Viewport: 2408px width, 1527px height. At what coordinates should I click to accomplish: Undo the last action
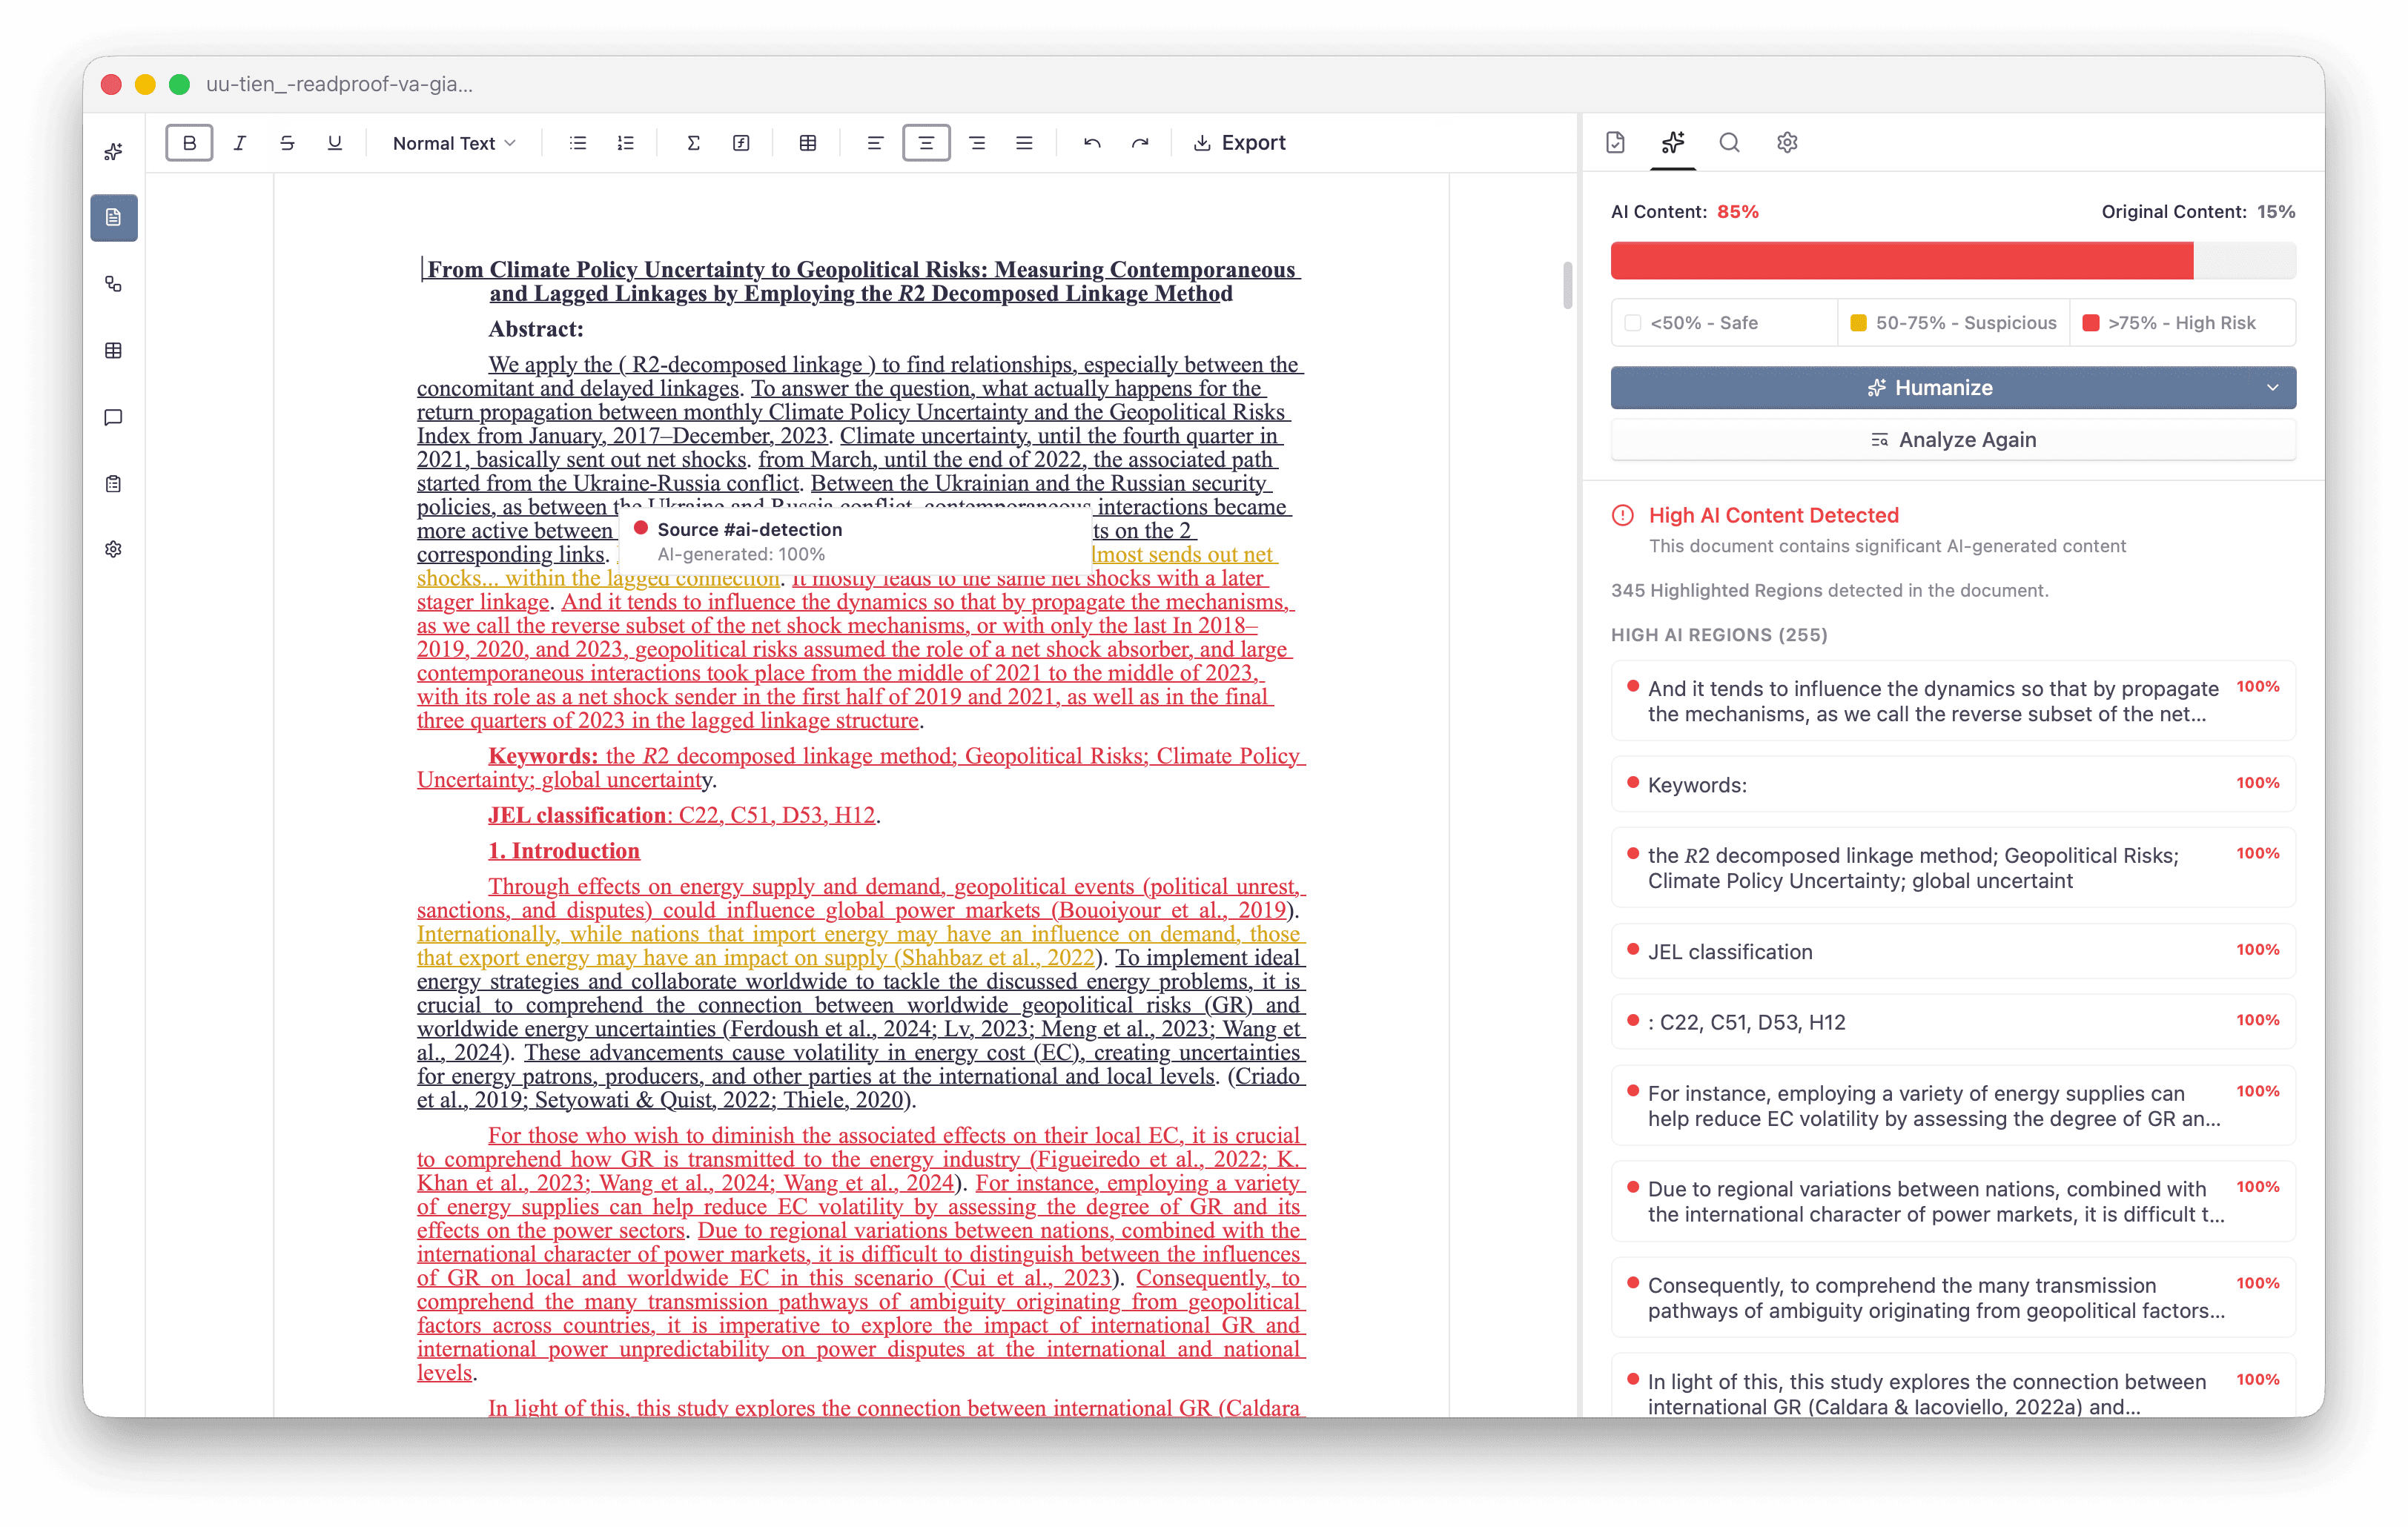1092,143
